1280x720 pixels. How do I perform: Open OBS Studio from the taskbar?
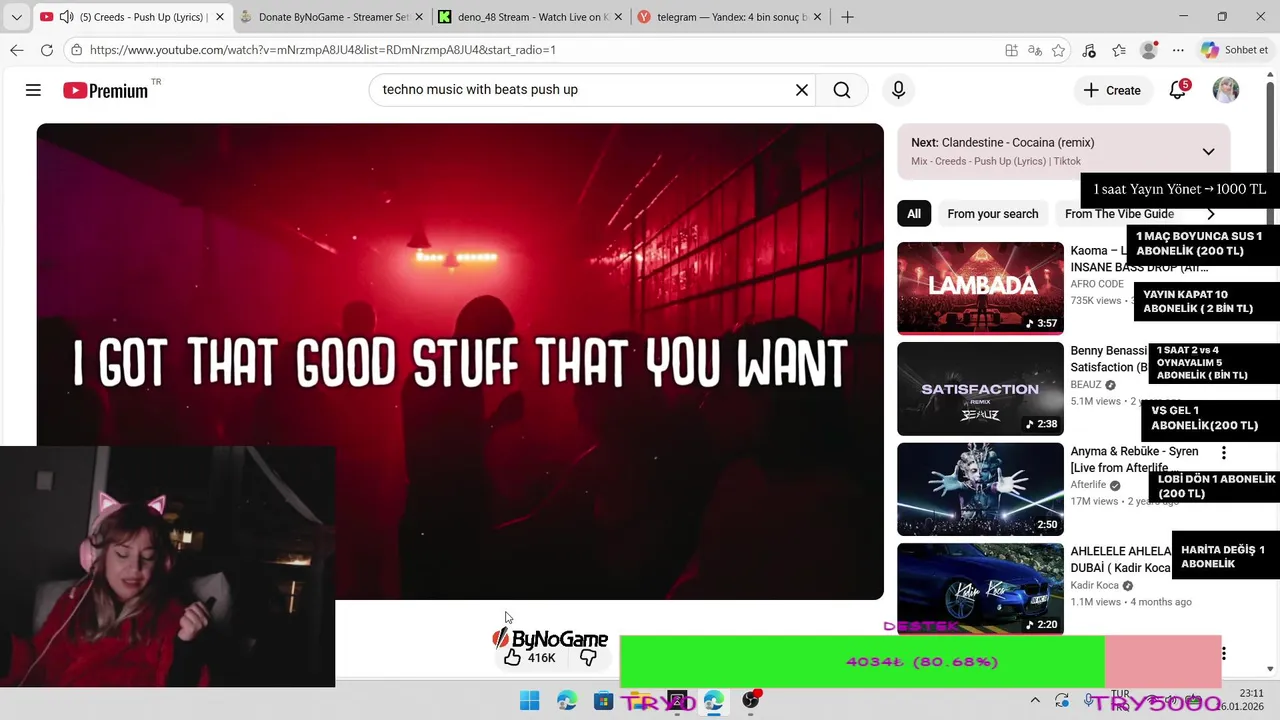tap(751, 701)
